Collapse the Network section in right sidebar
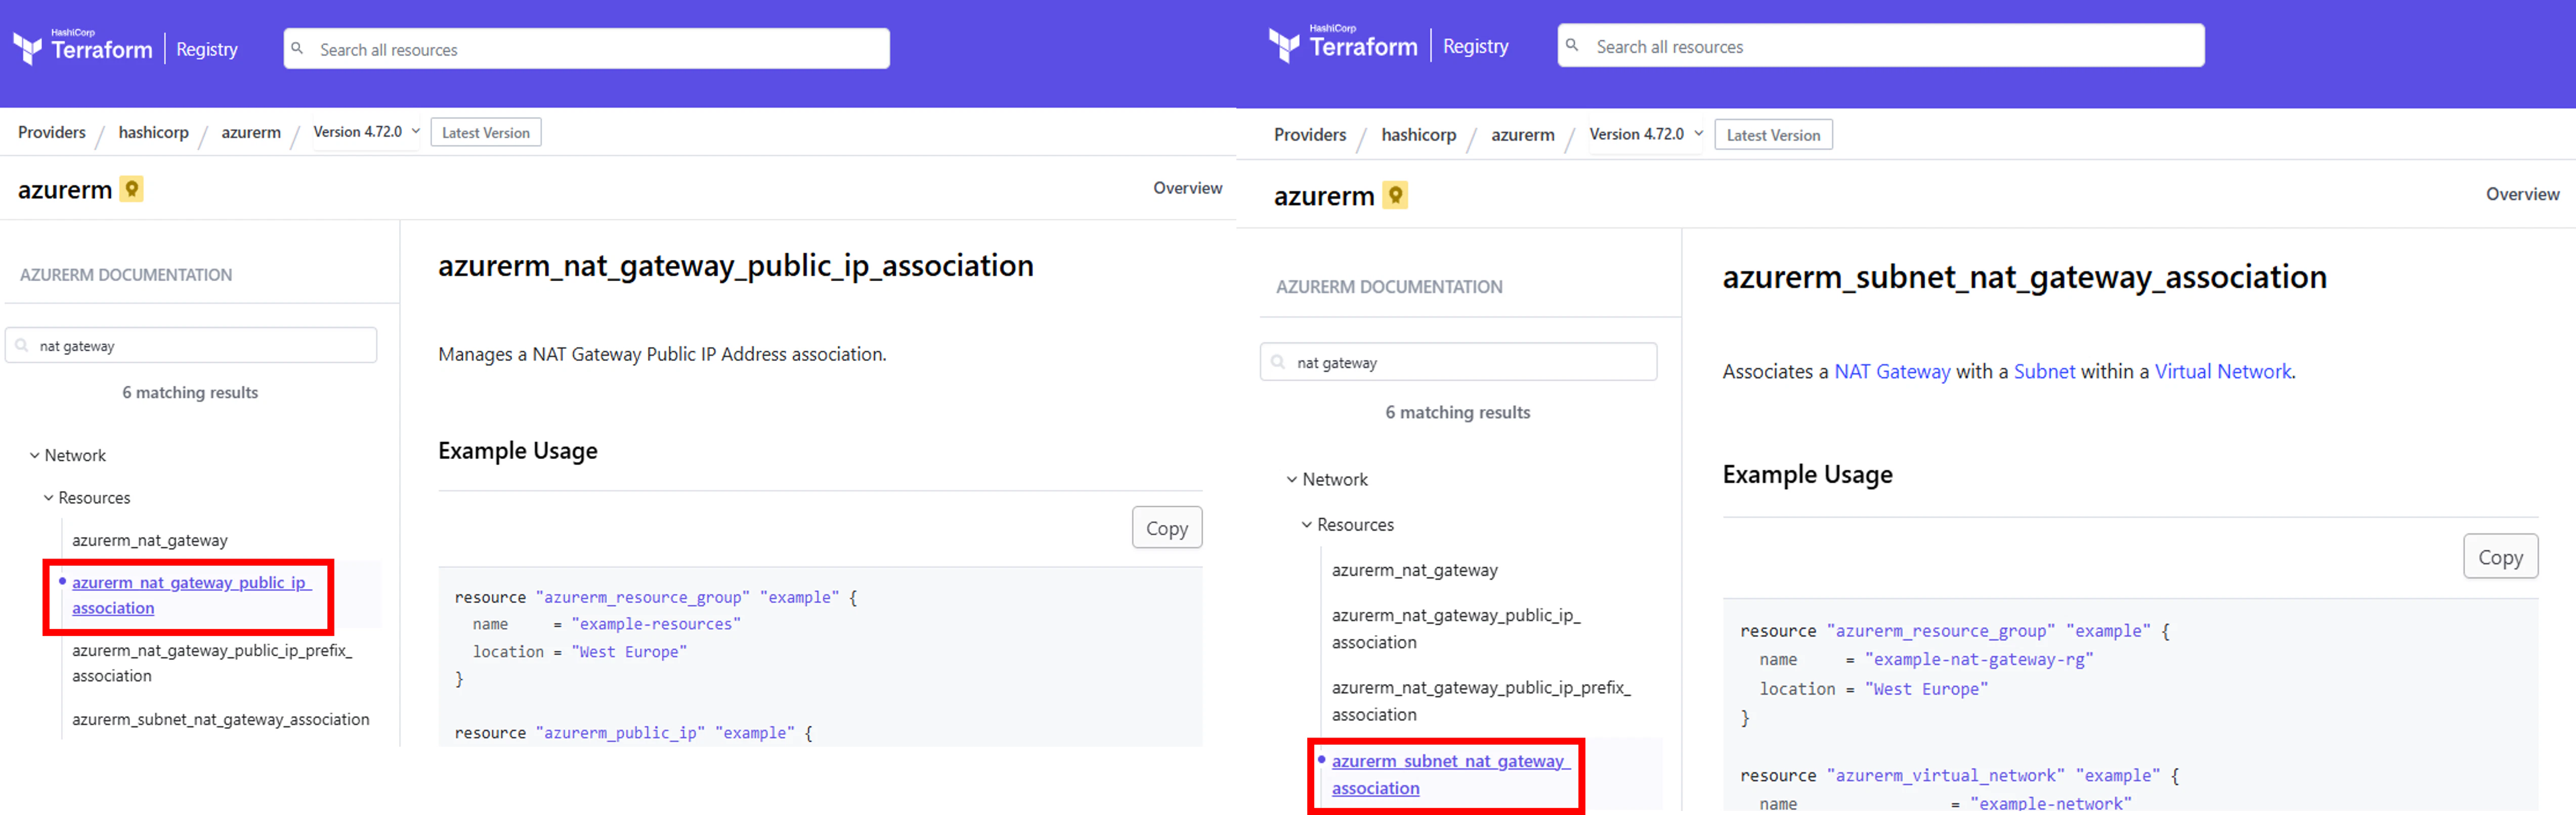Screen dimensions: 2576x815 (1291, 479)
